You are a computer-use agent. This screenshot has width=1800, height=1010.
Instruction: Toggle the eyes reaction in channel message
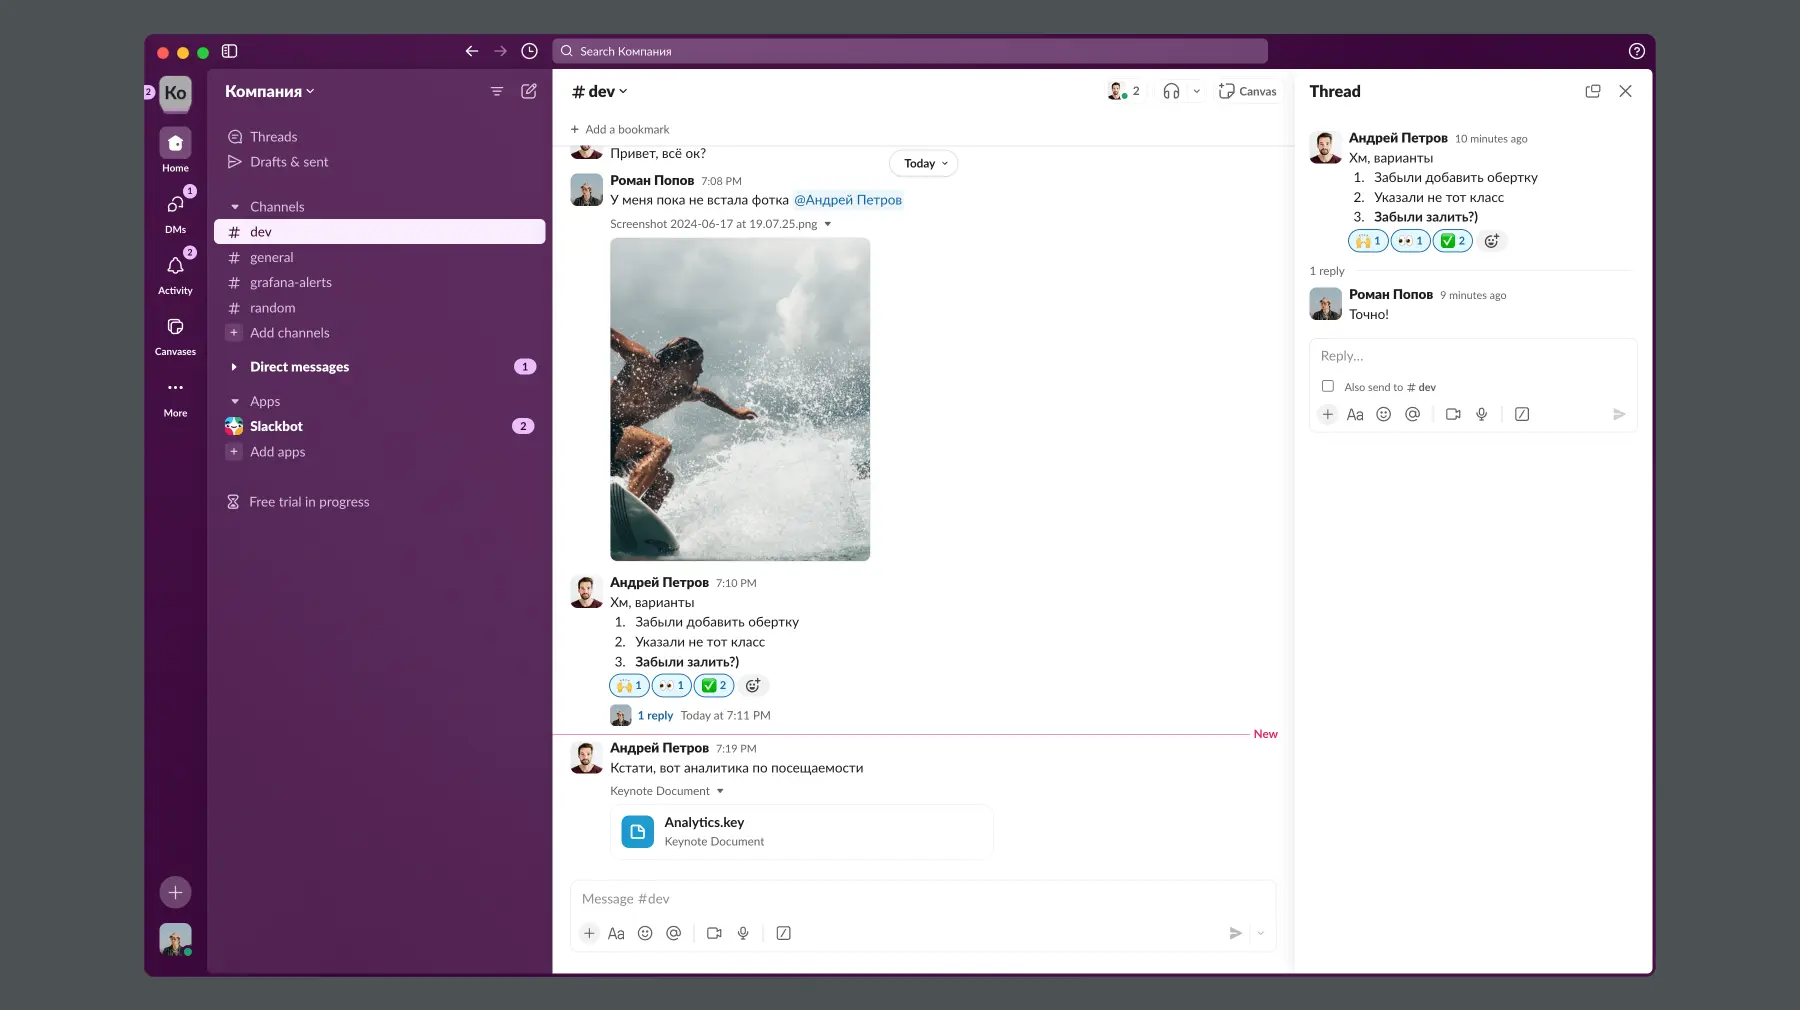pyautogui.click(x=671, y=686)
